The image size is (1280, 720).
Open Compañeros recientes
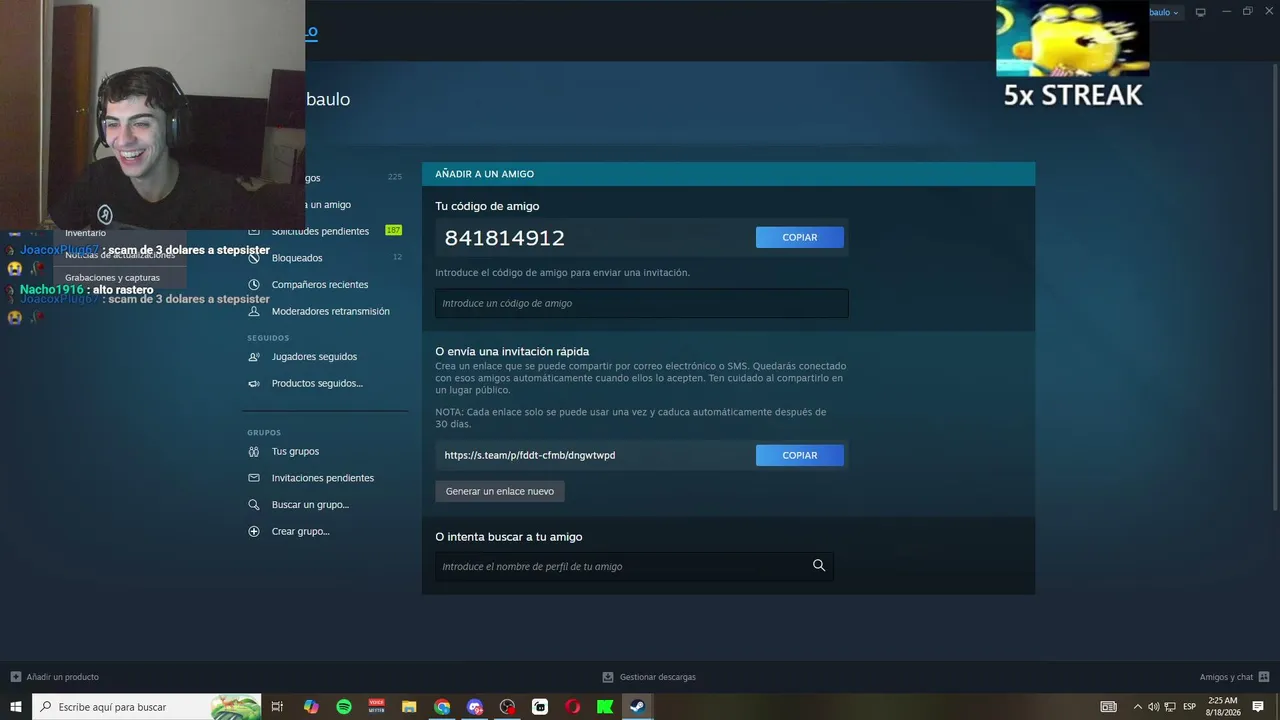[320, 285]
